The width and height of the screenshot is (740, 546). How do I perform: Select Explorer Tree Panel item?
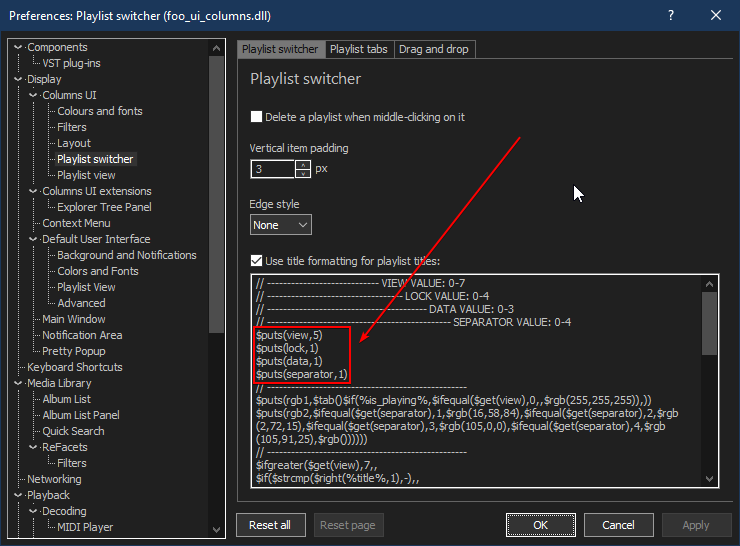104,207
